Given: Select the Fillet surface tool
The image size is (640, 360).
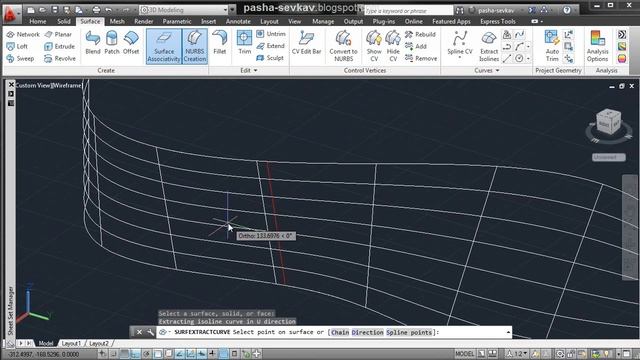Looking at the screenshot, I should point(220,42).
